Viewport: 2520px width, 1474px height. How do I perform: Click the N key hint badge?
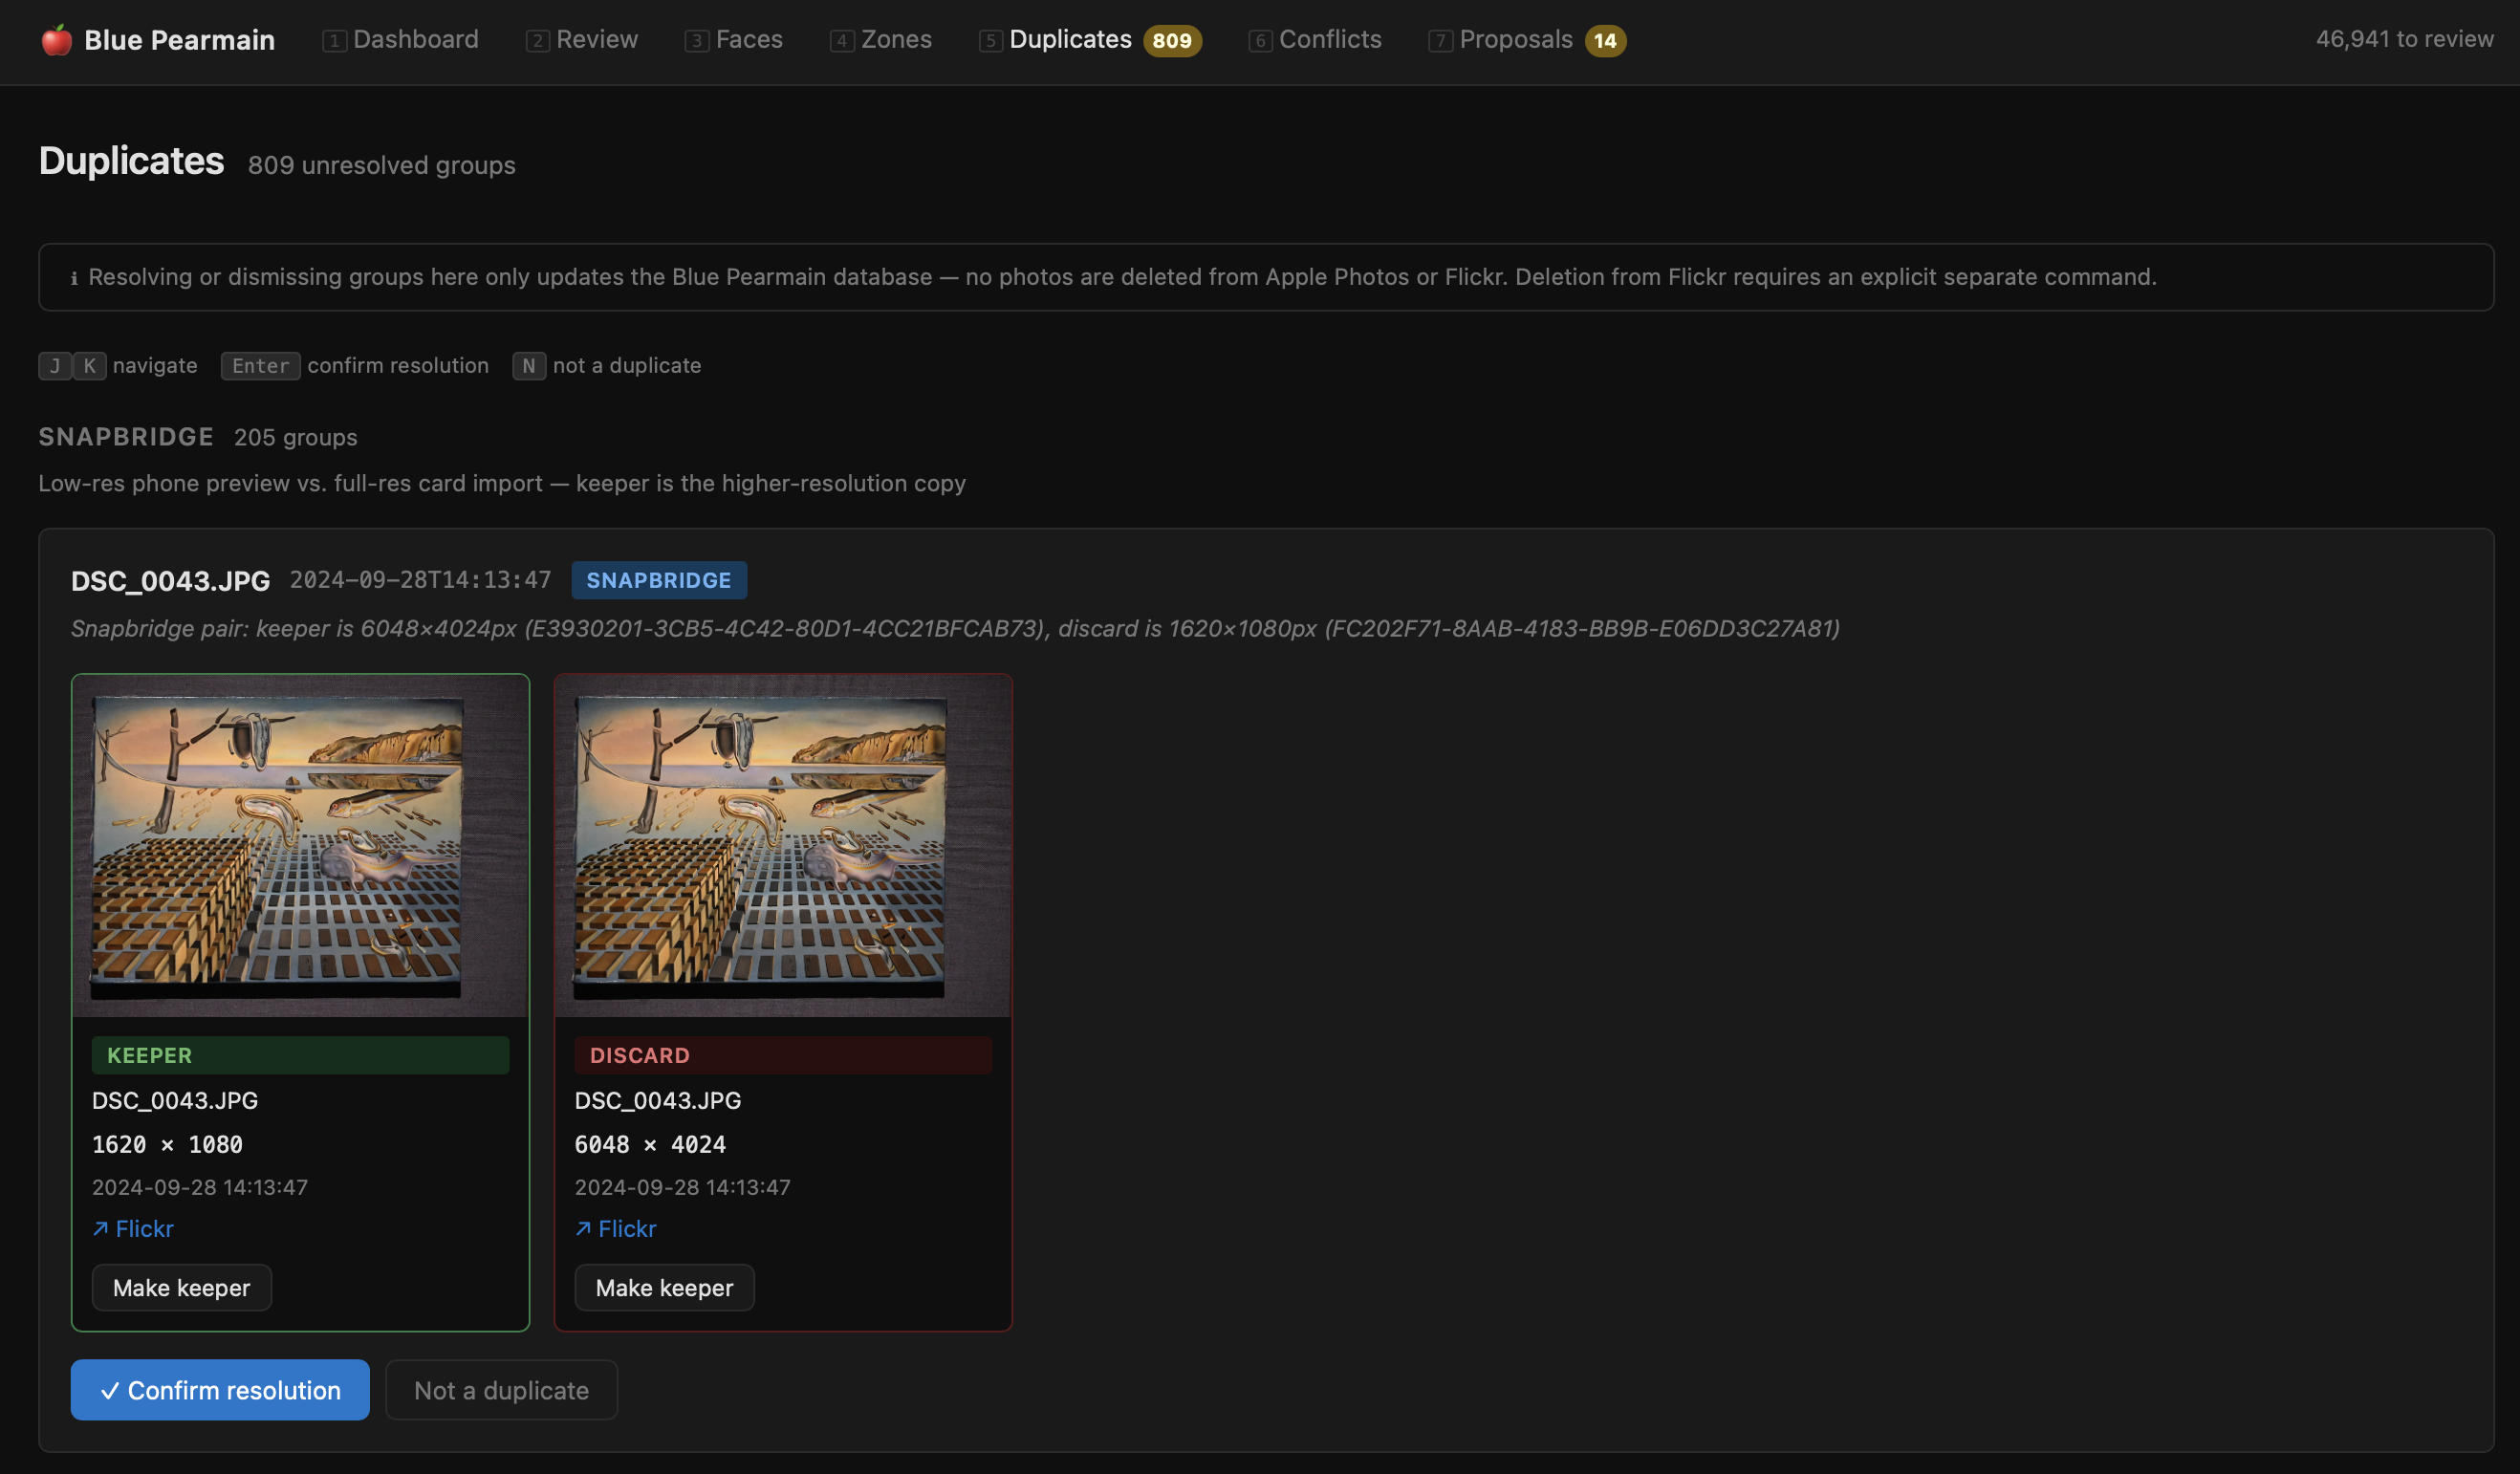[529, 366]
